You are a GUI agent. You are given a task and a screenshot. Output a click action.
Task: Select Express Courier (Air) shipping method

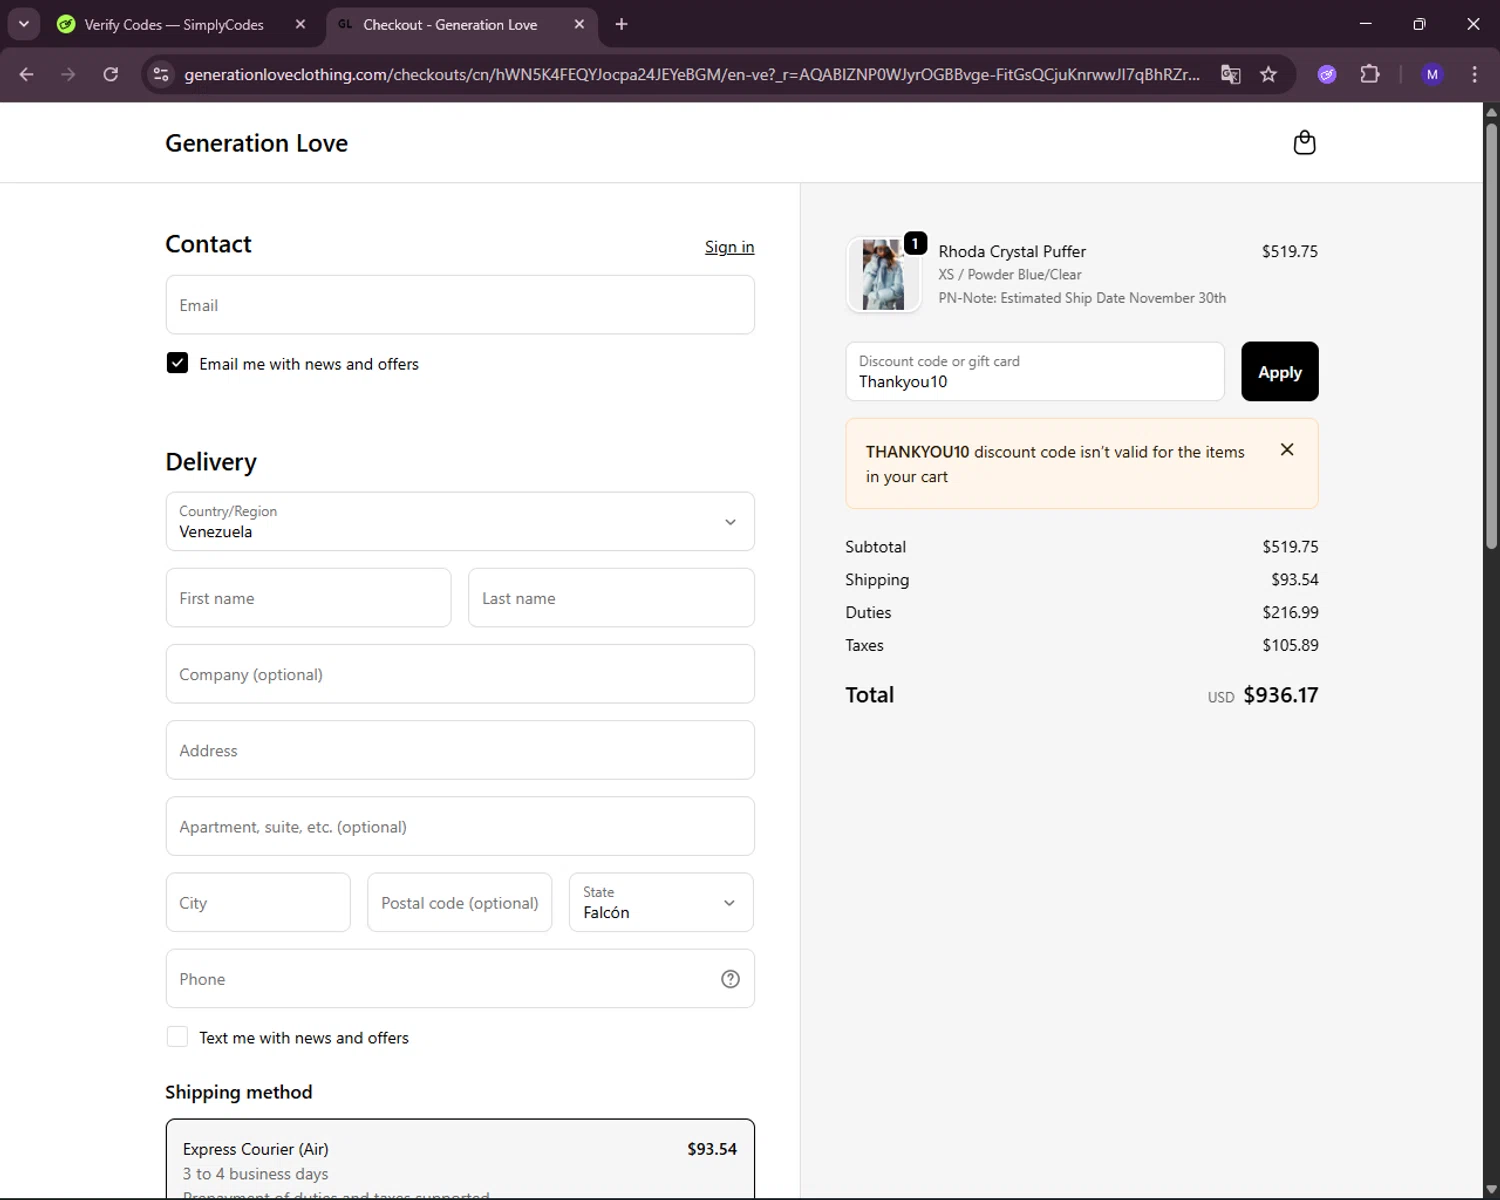(x=460, y=1160)
